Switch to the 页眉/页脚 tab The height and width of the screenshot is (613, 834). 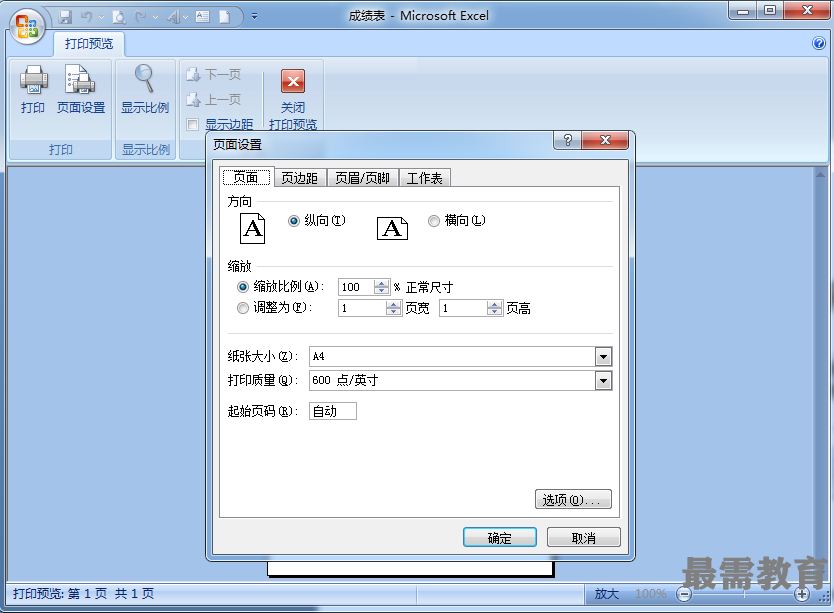[362, 178]
